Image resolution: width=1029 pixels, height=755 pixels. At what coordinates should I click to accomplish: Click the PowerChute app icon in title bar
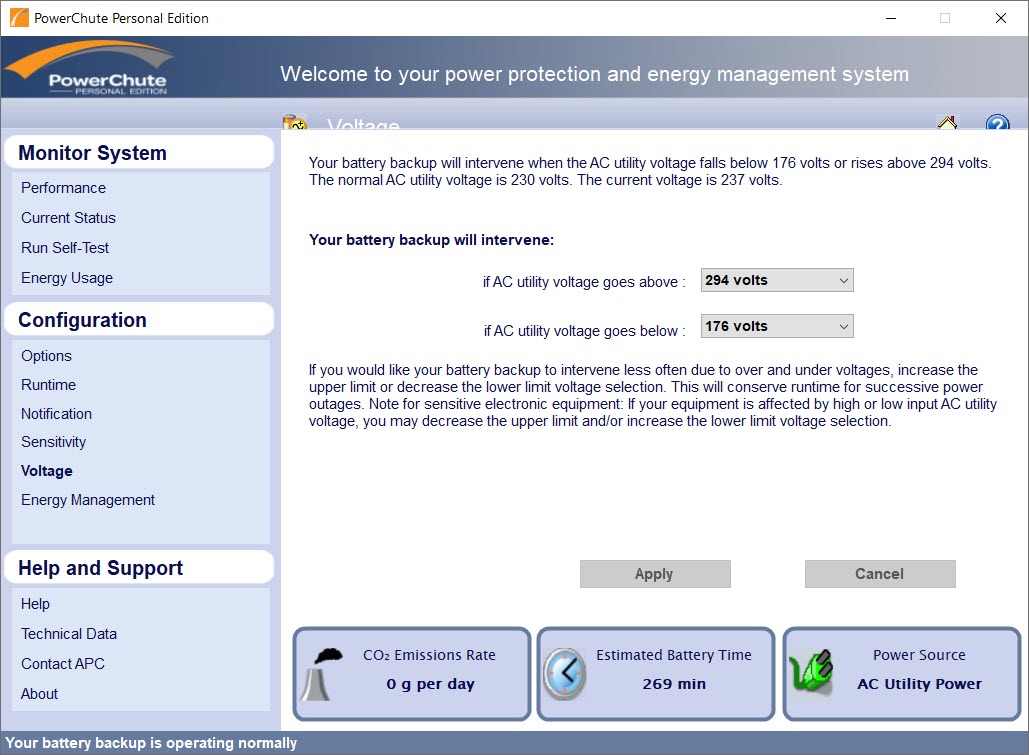(20, 18)
